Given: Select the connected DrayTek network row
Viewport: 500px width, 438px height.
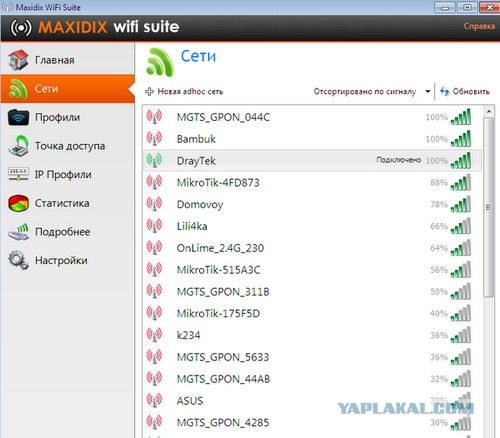Looking at the screenshot, I should (x=312, y=160).
